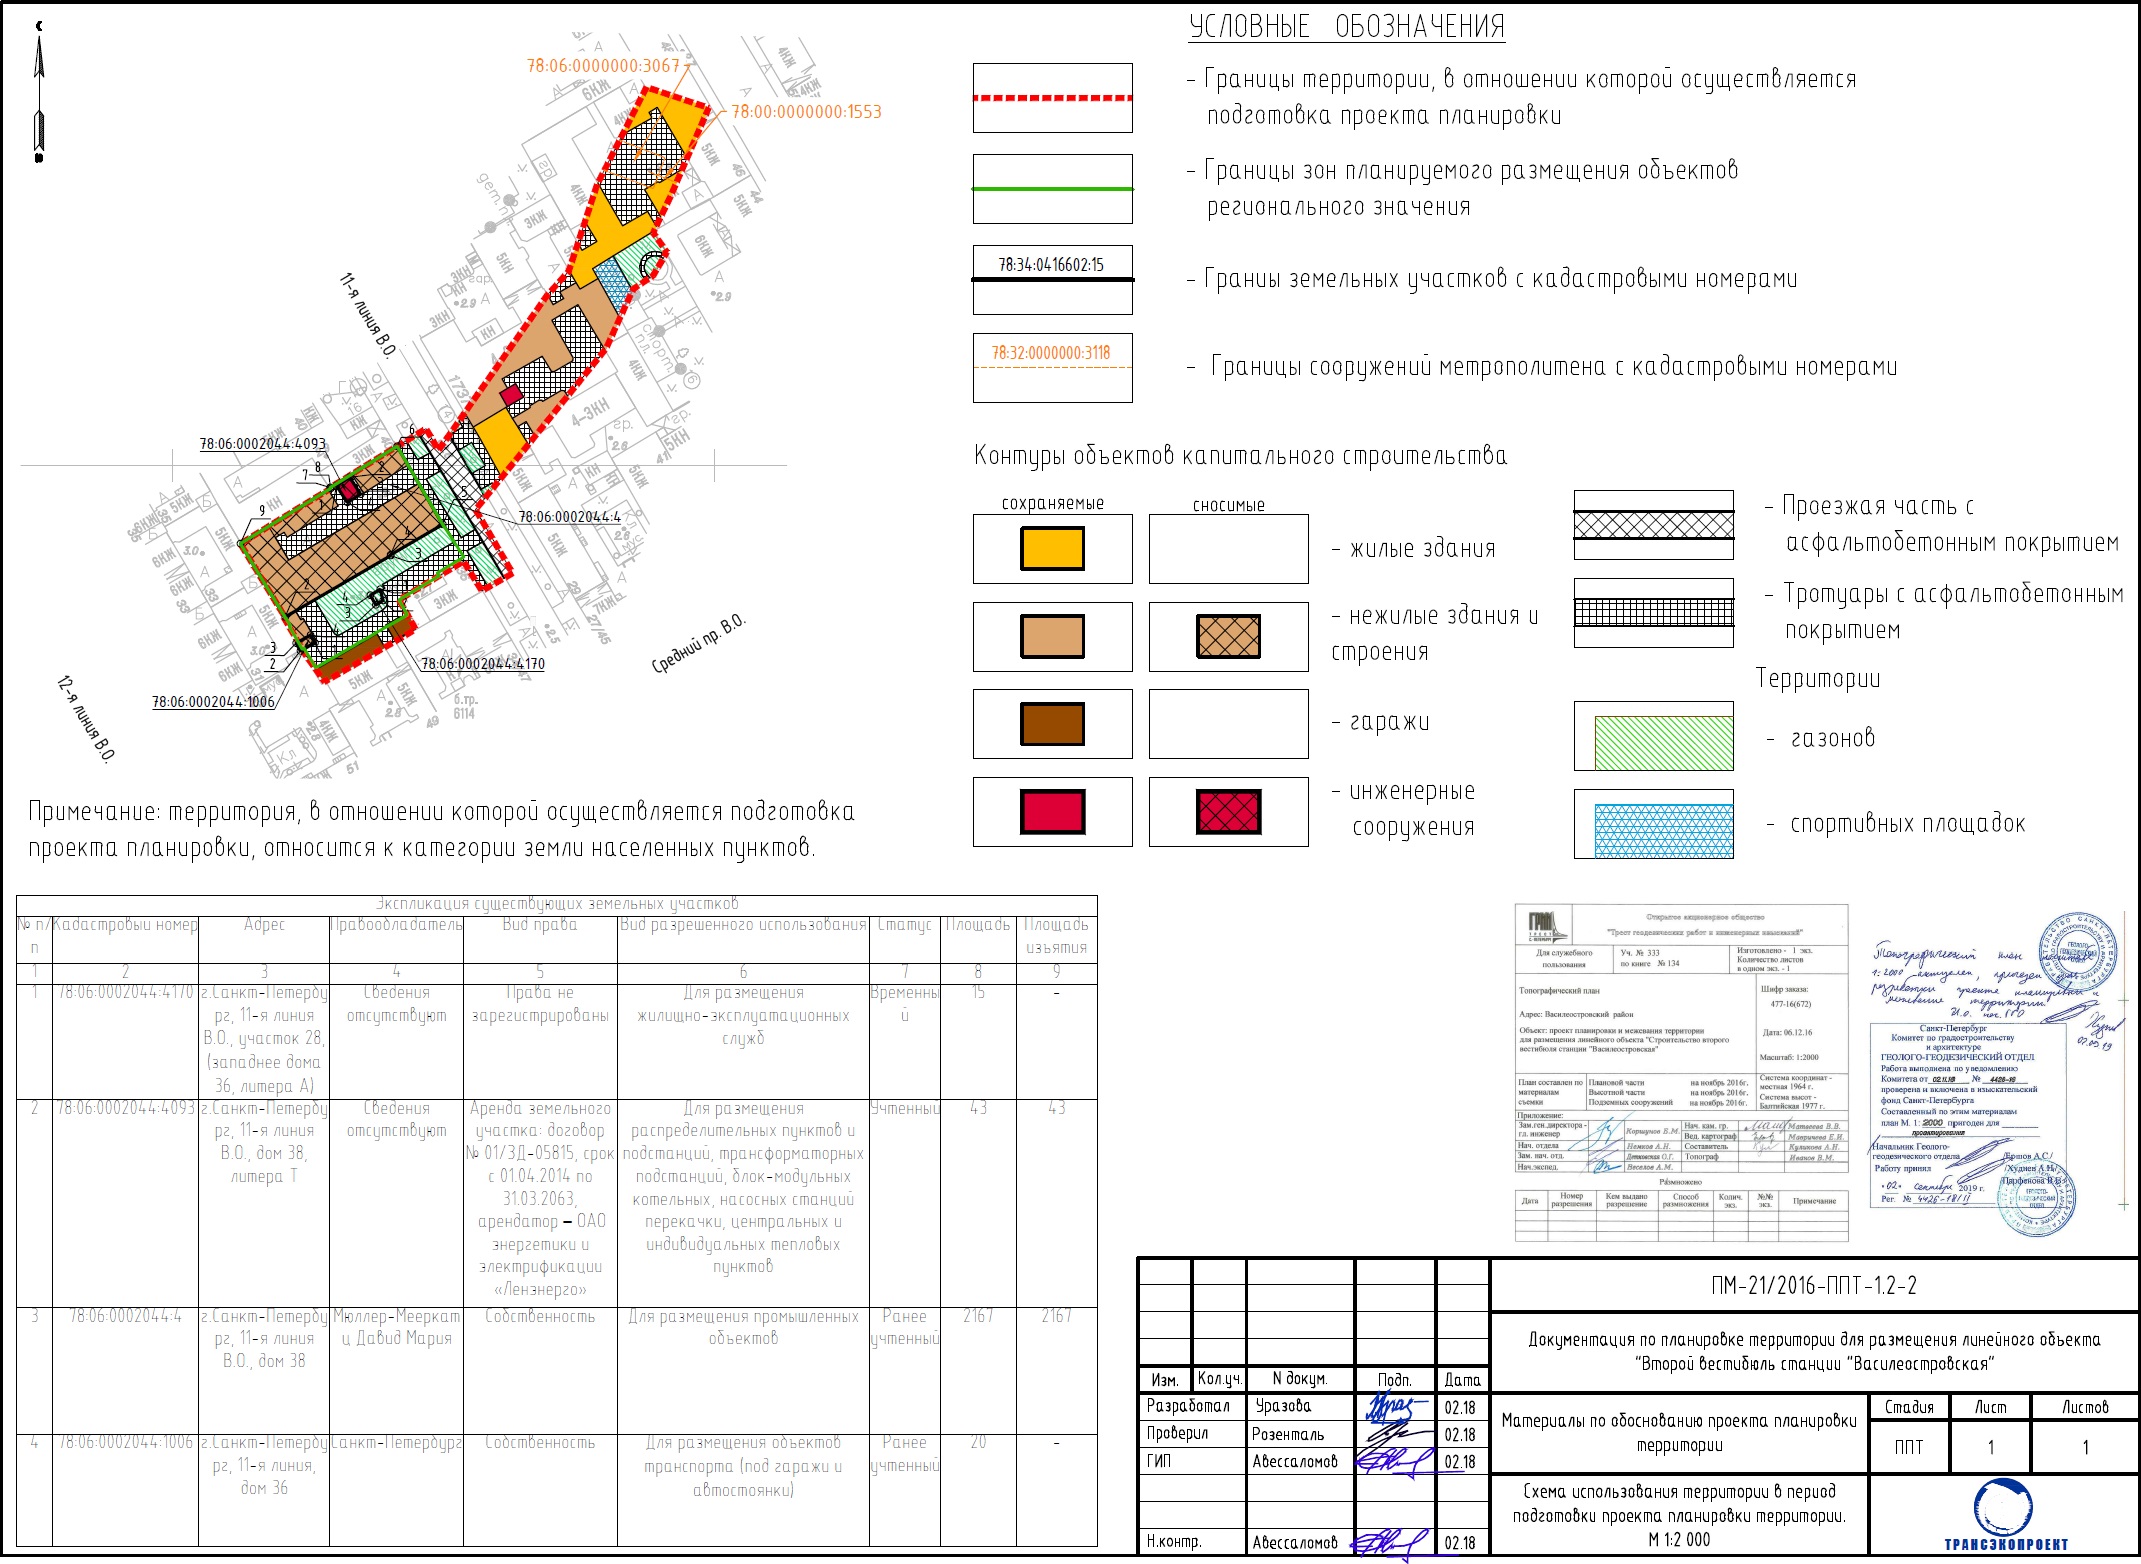The width and height of the screenshot is (2141, 1564).
Task: Click drawing code ПМ-21/2016-ППТ-1.2-2 in title block
Action: (x=1813, y=1286)
